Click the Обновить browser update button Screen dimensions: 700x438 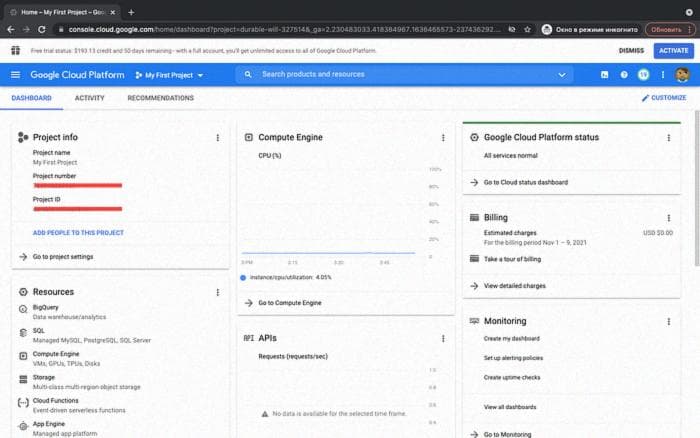pos(670,29)
